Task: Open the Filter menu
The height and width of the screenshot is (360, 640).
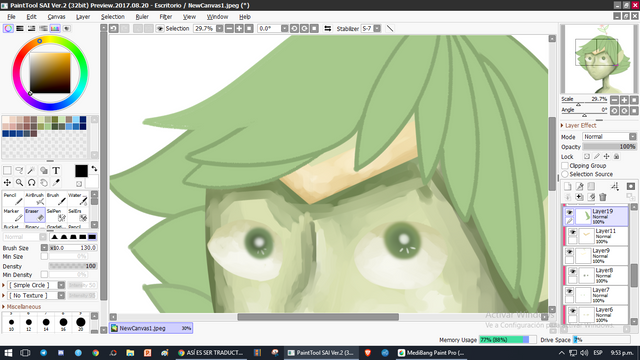Action: [165, 17]
